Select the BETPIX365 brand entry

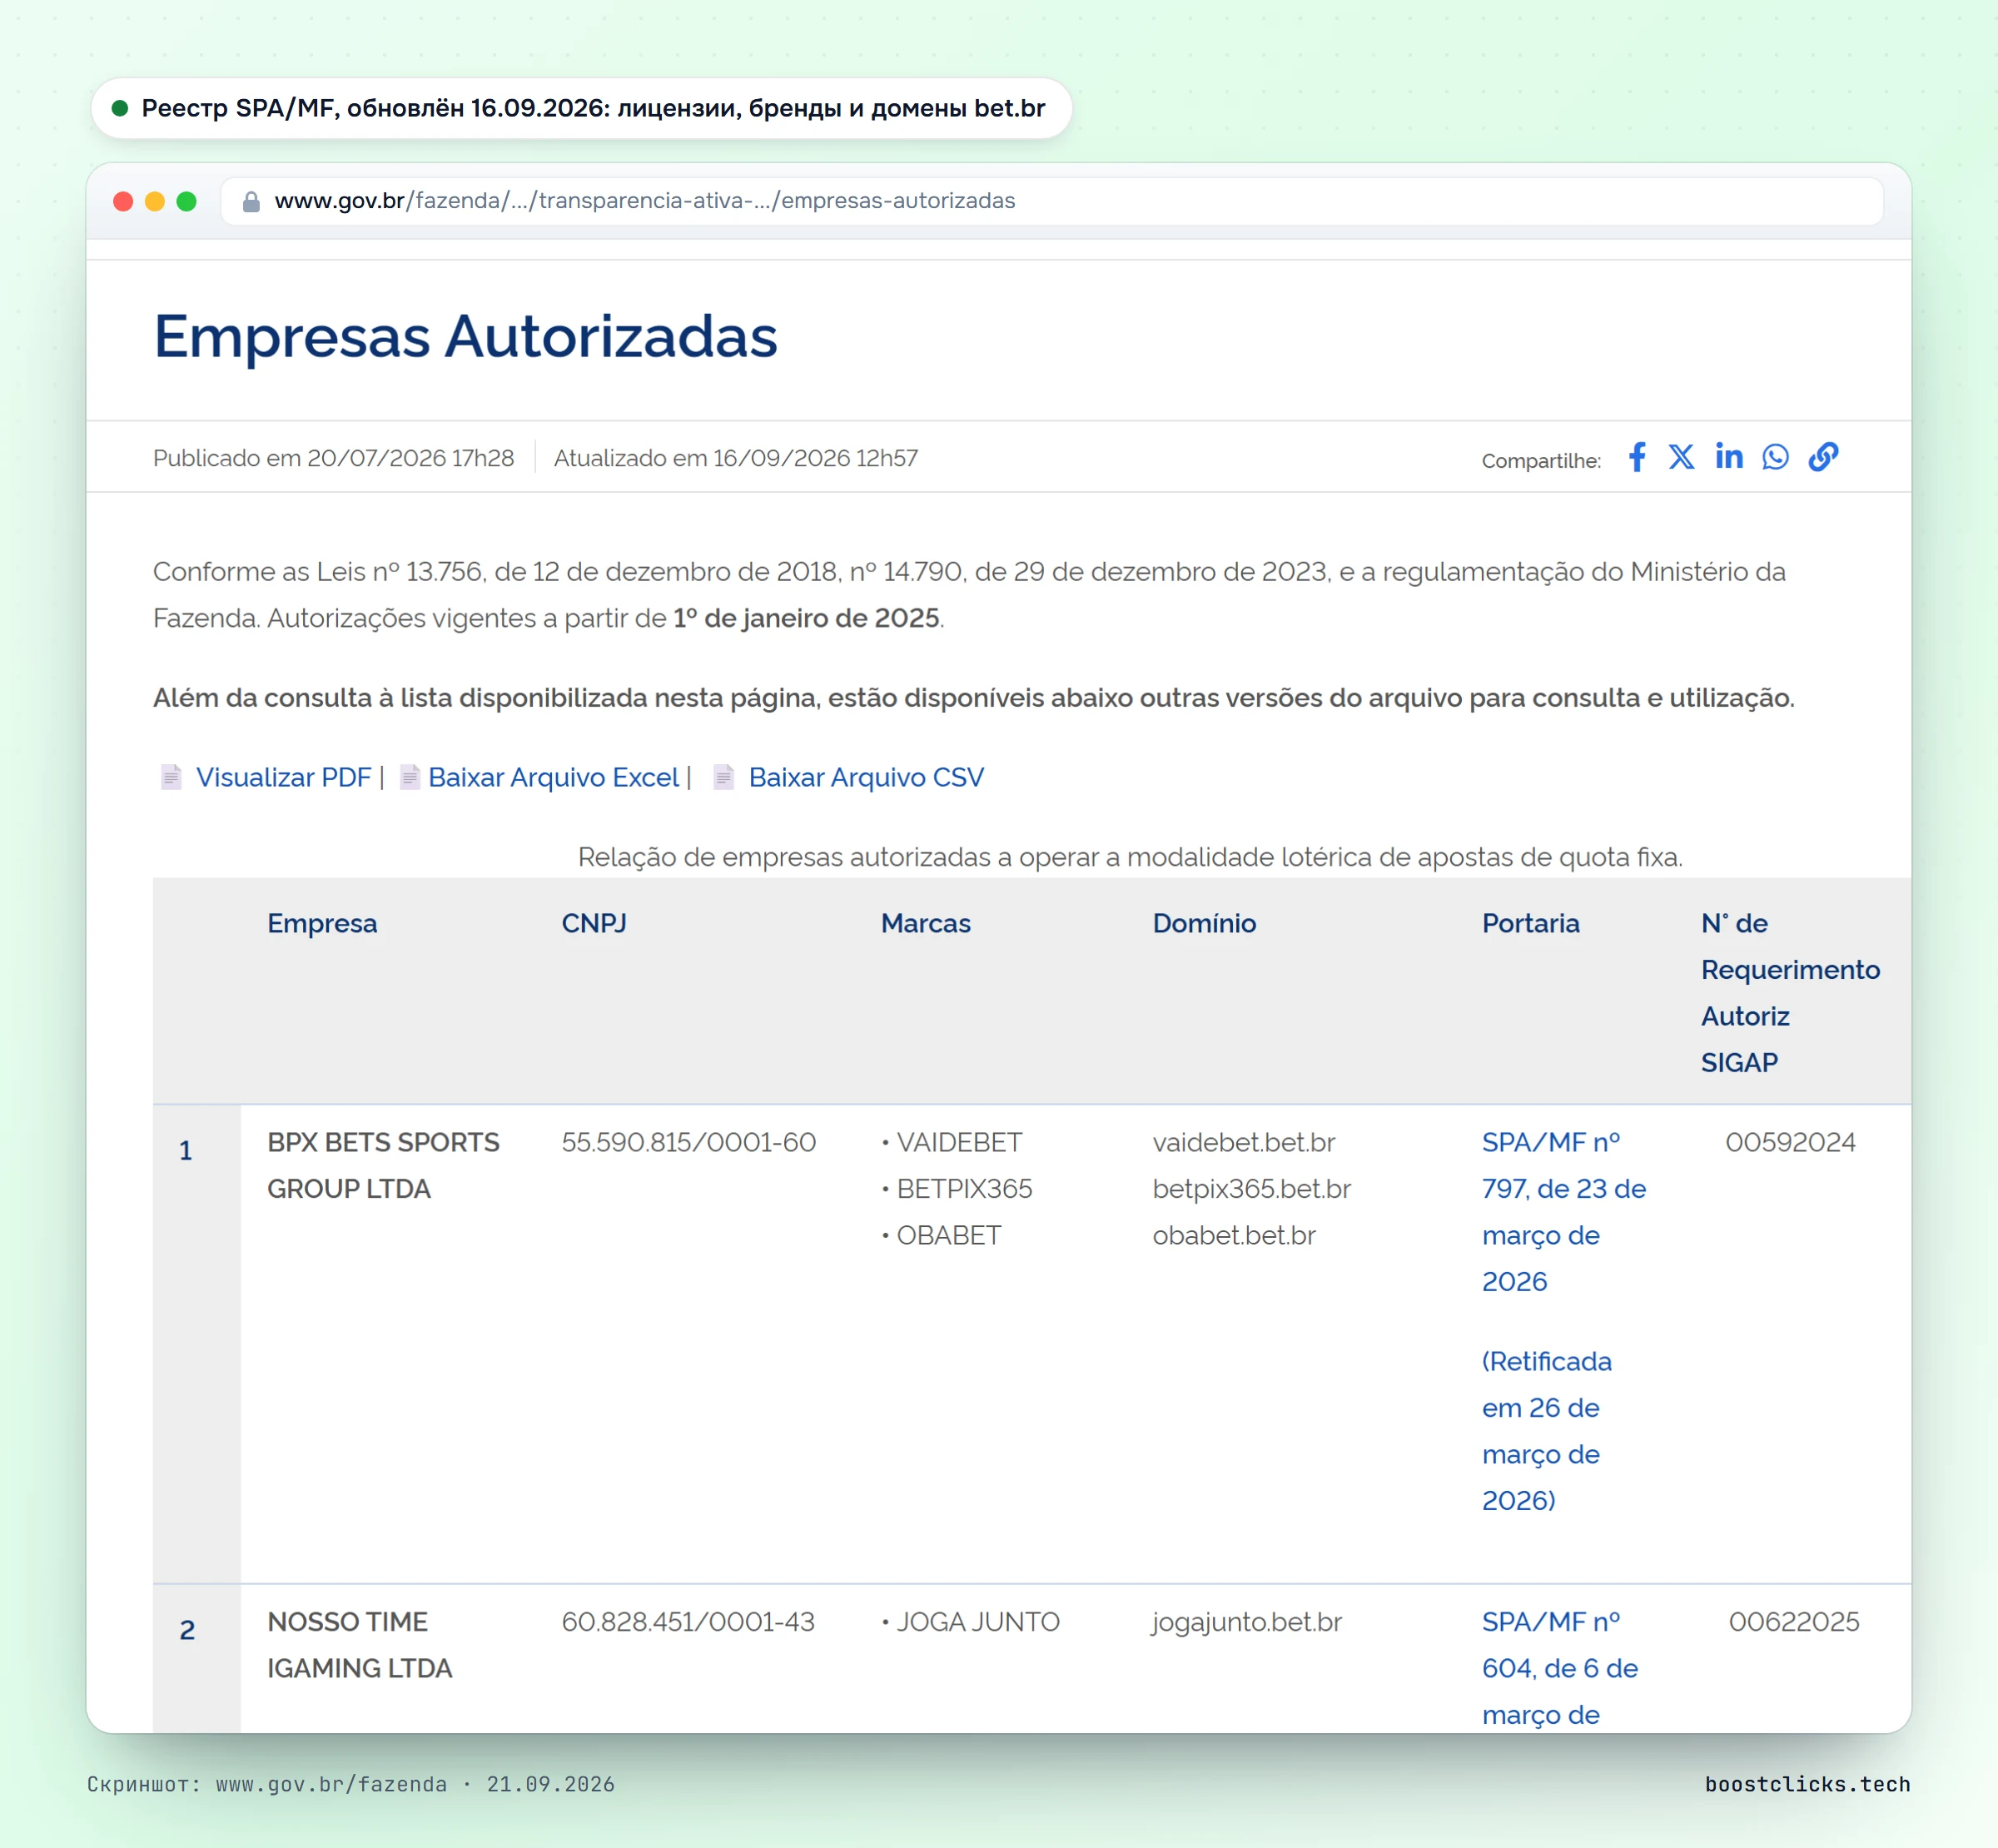pyautogui.click(x=957, y=1189)
